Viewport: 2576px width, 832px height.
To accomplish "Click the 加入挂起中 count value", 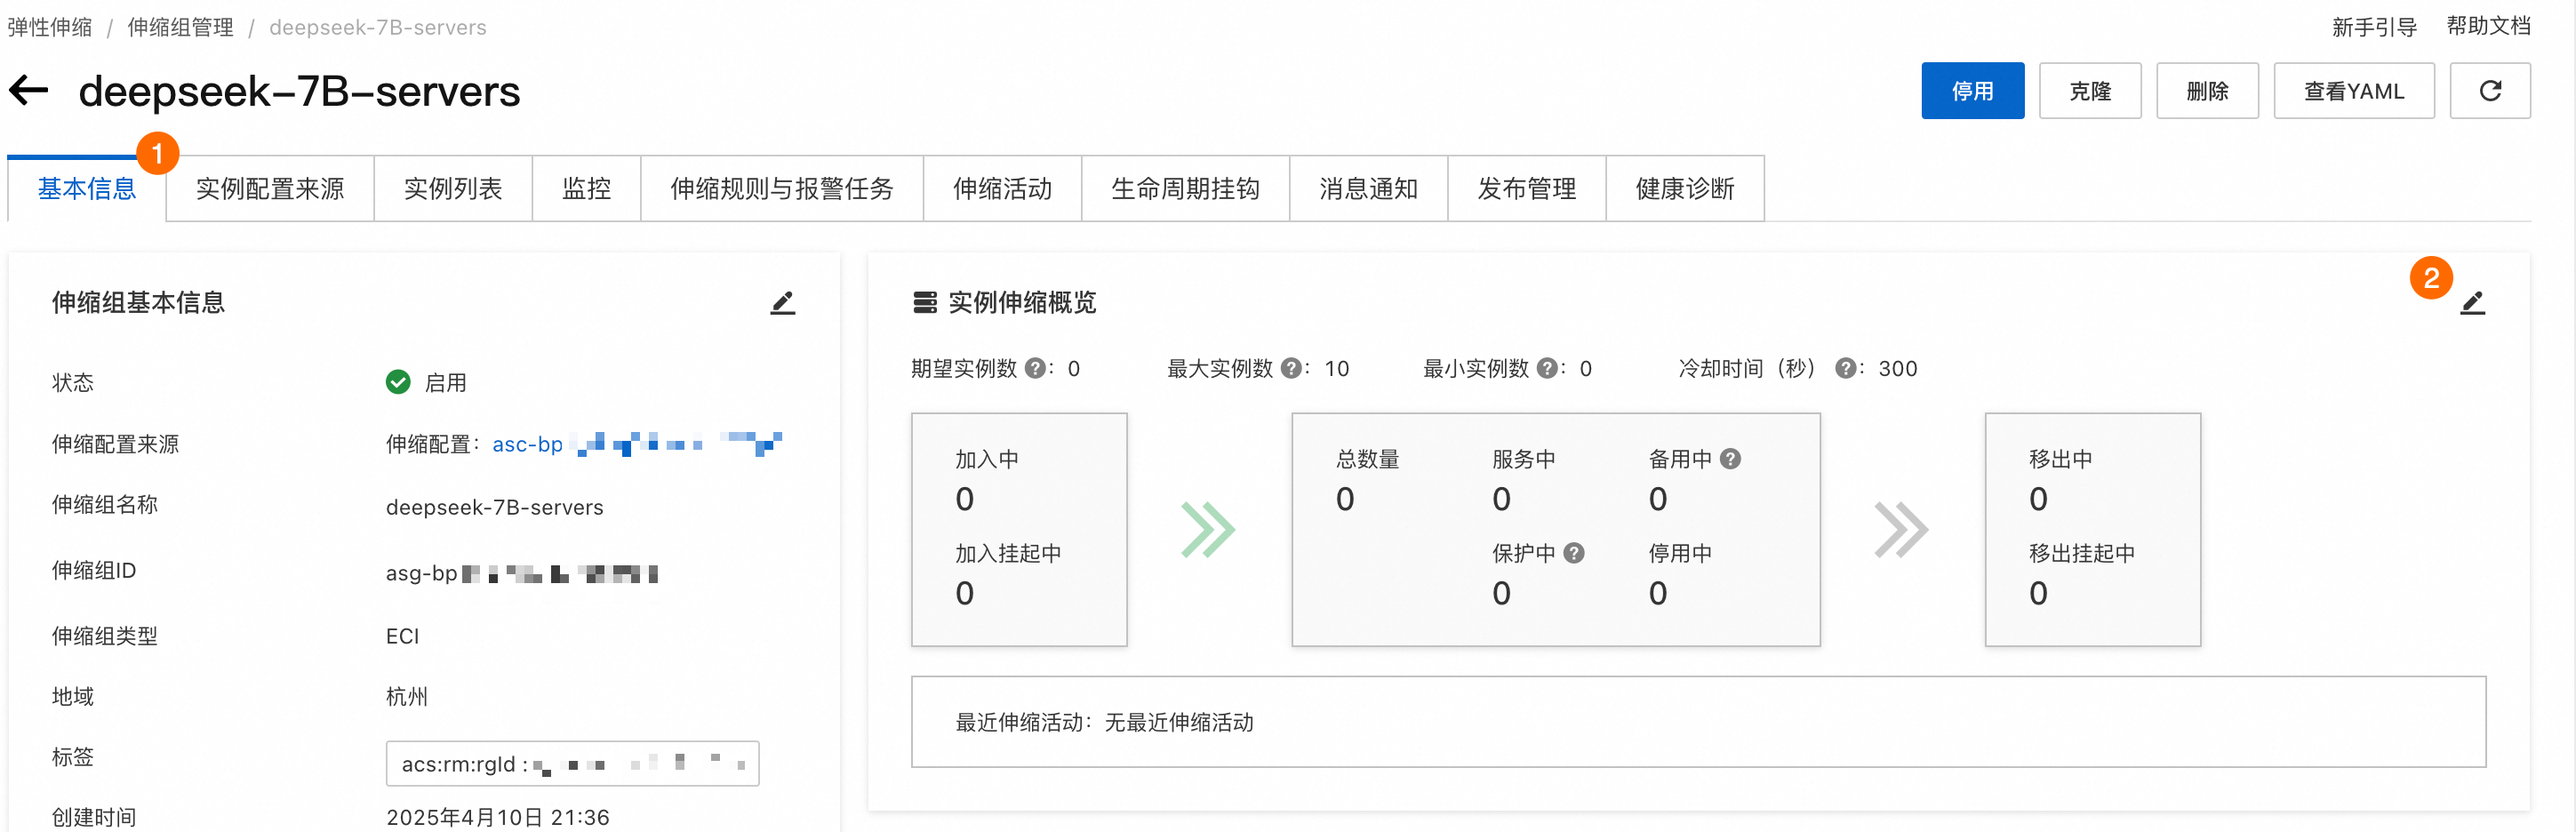I will tap(964, 593).
